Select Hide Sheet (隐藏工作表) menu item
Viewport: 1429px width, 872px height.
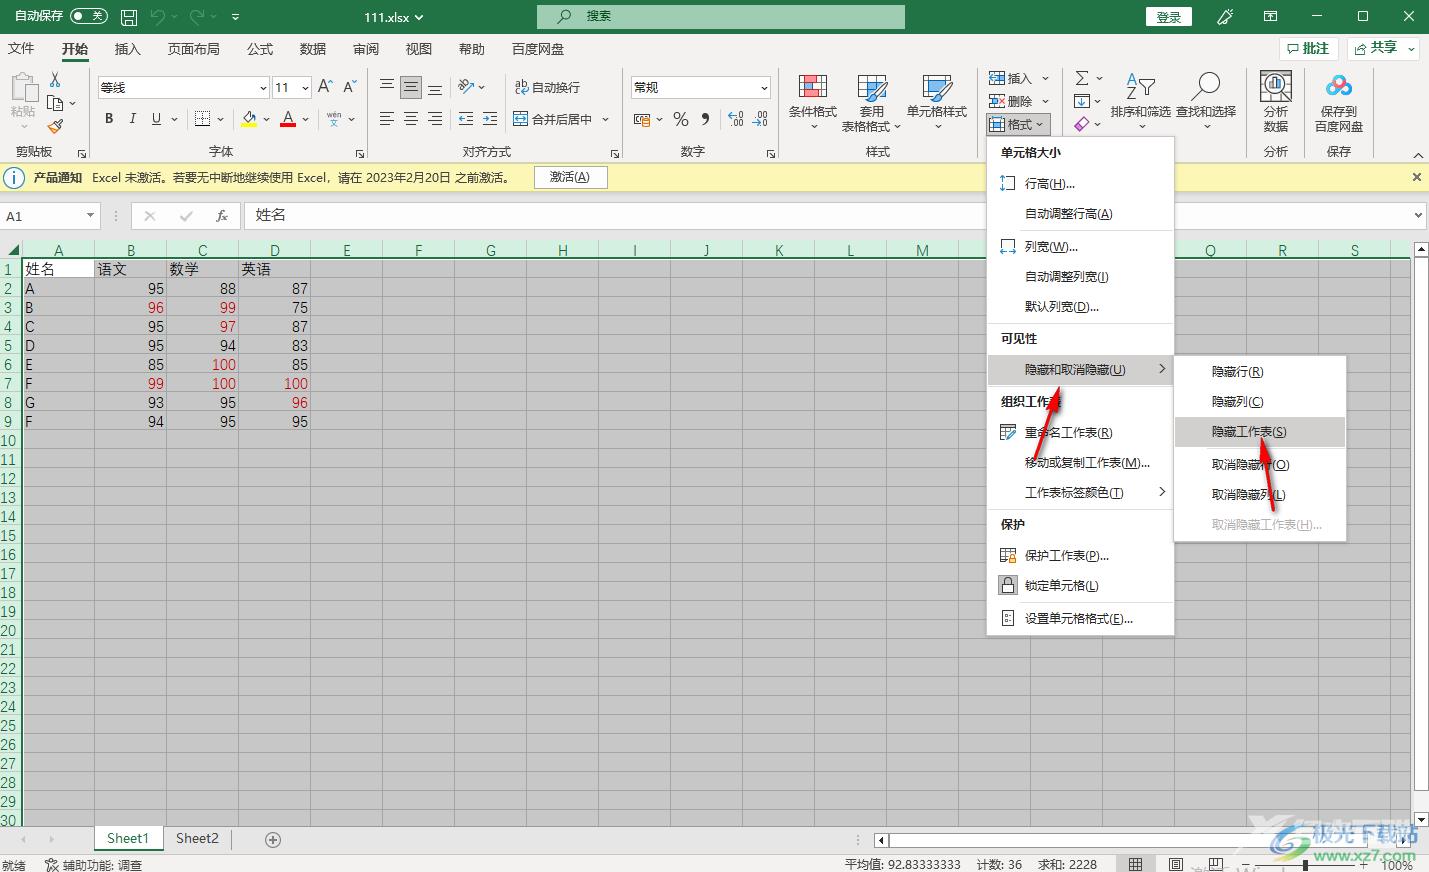1260,432
